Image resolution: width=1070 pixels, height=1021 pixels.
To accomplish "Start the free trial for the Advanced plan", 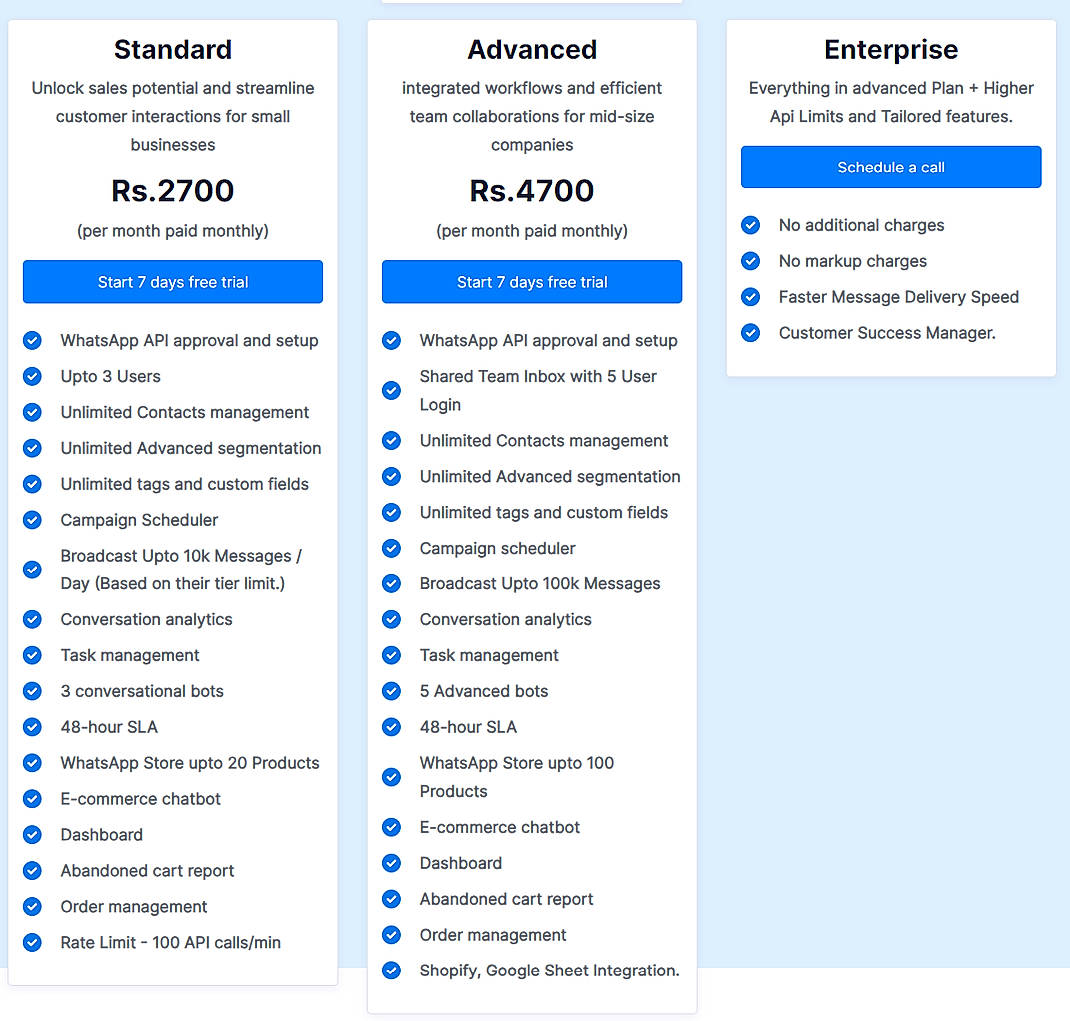I will pyautogui.click(x=531, y=282).
